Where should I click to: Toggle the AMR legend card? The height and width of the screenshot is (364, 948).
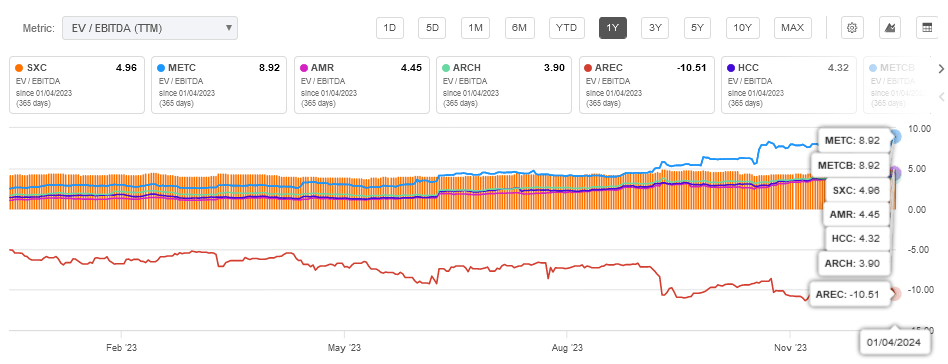click(362, 85)
